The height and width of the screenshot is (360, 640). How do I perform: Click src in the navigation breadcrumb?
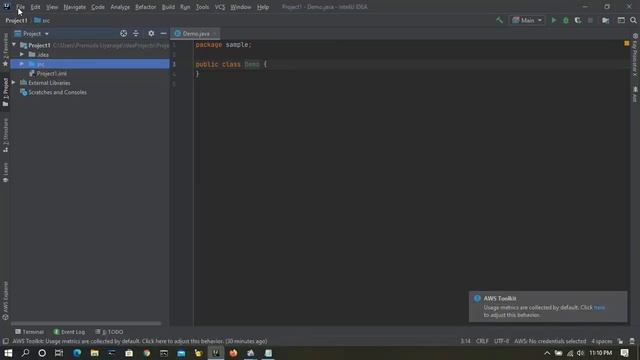pyautogui.click(x=42, y=20)
